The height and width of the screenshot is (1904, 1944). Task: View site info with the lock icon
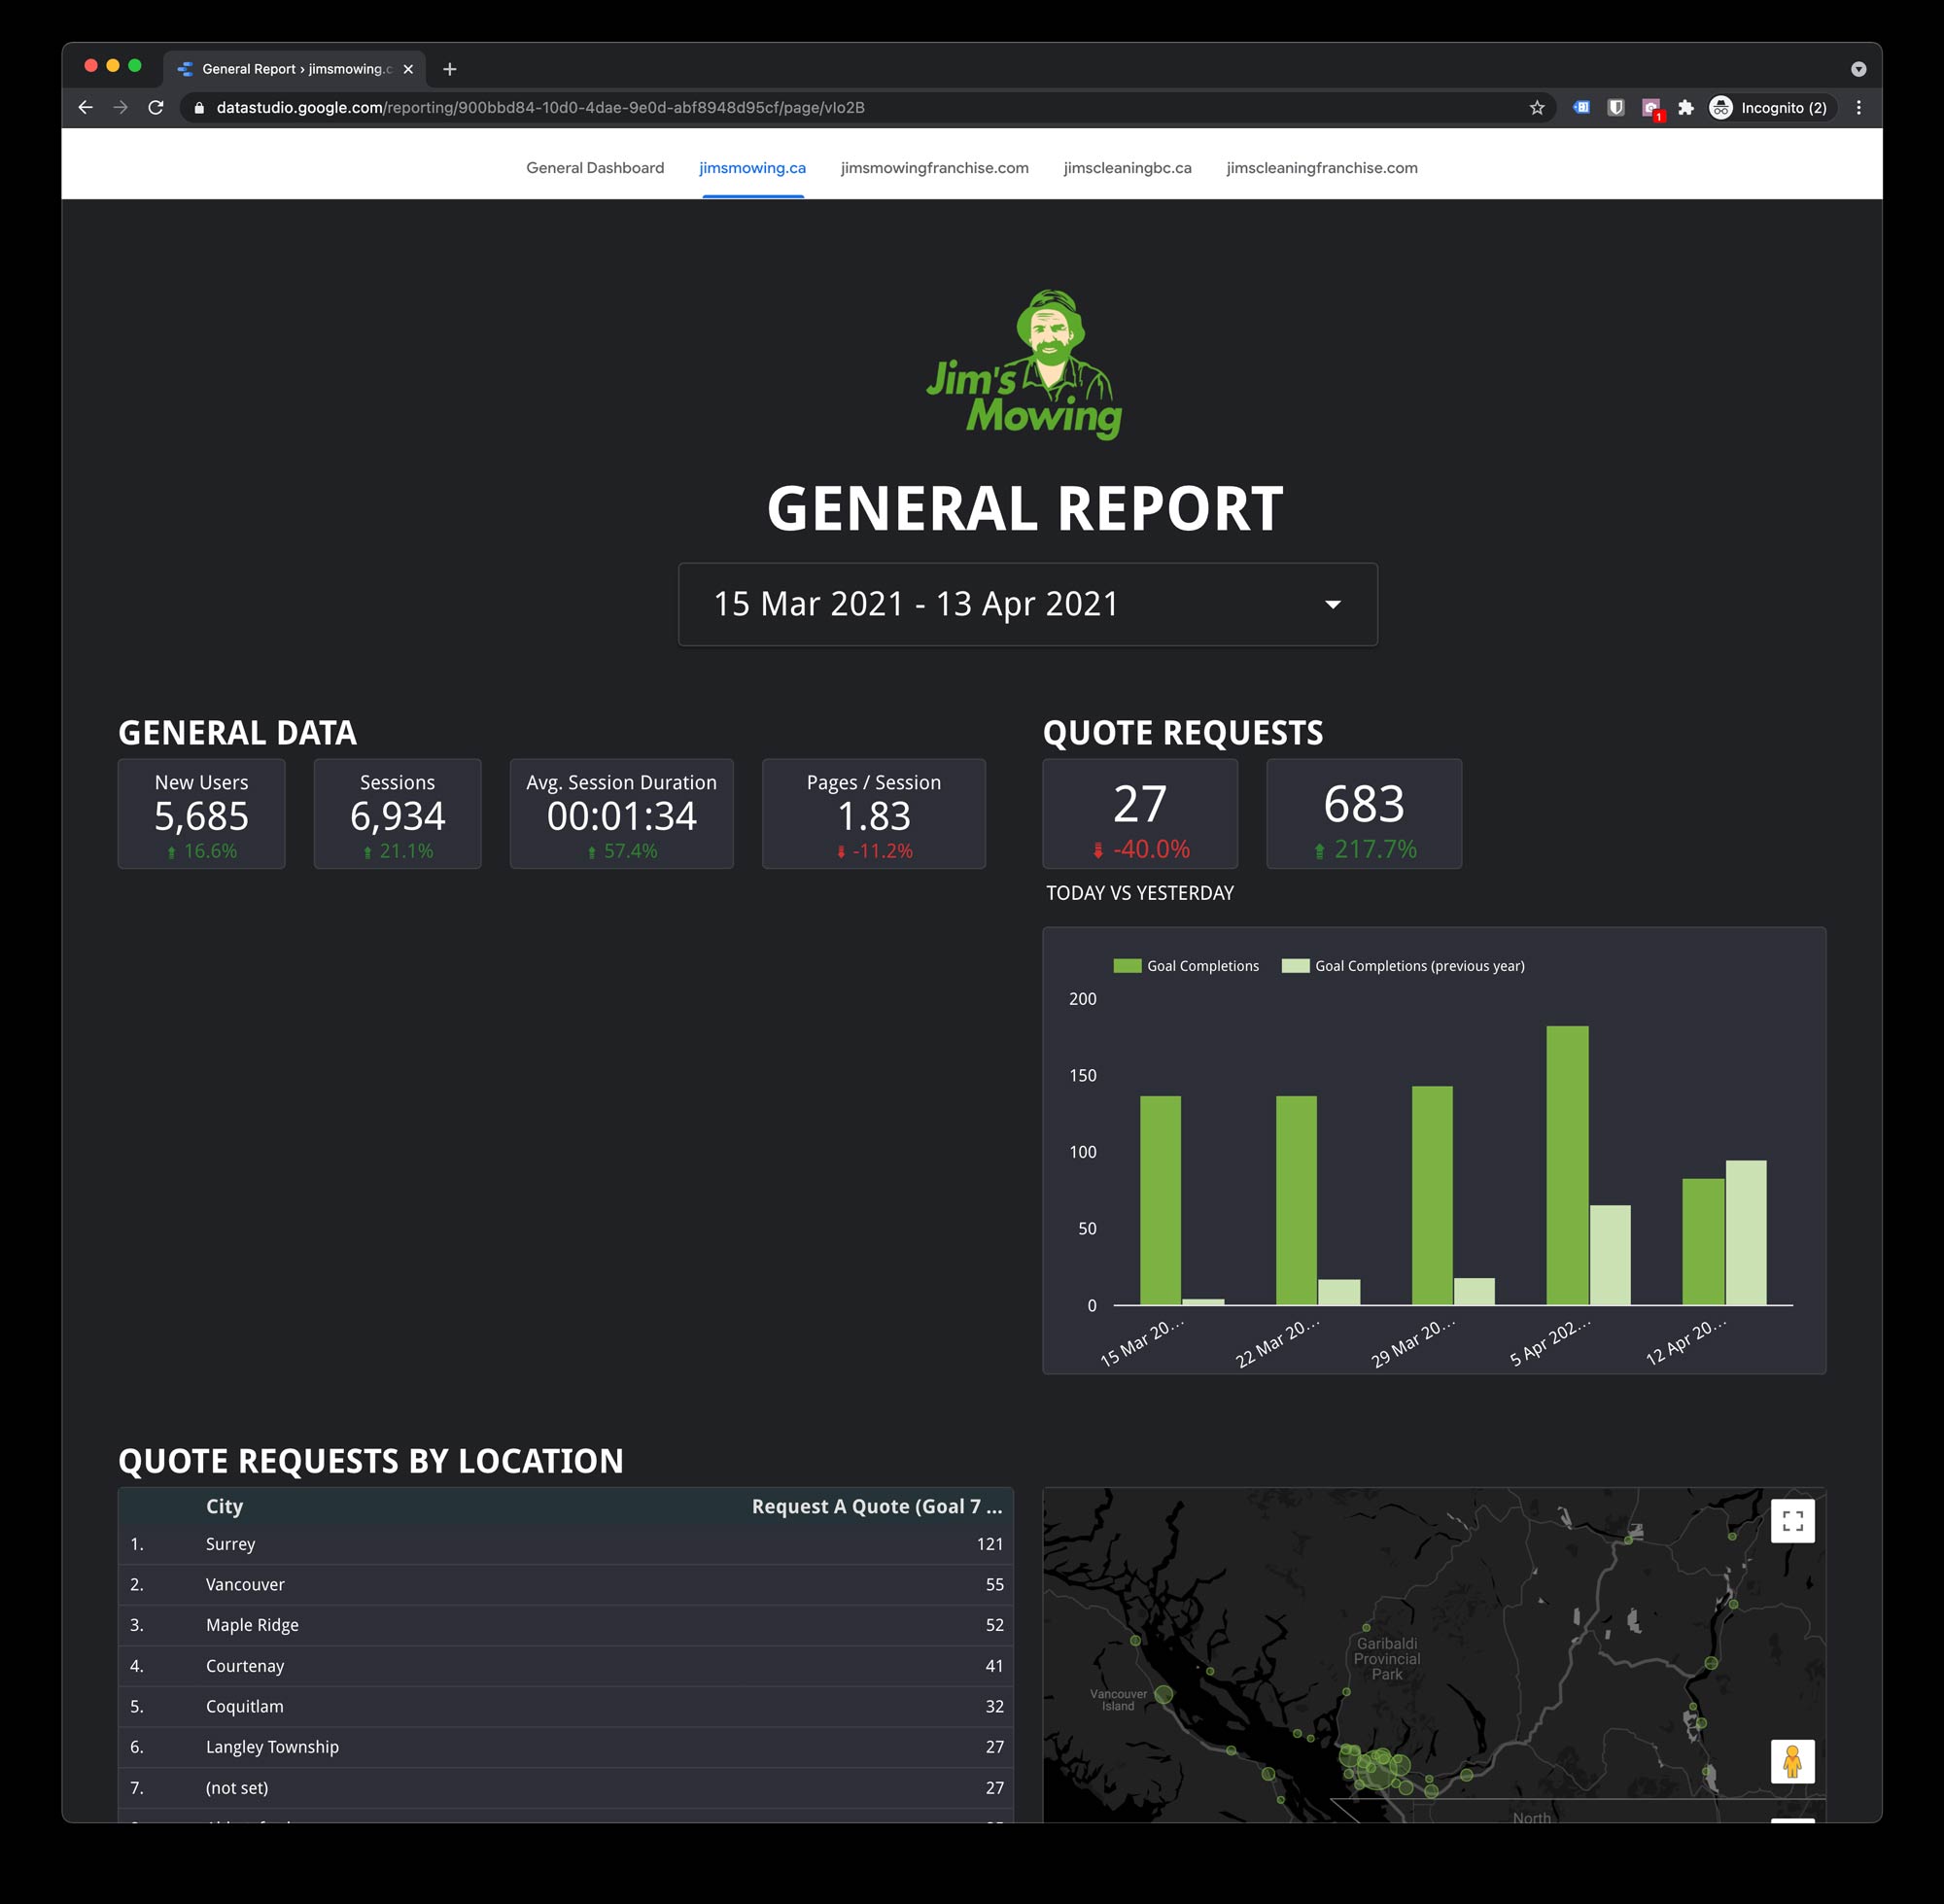point(199,108)
